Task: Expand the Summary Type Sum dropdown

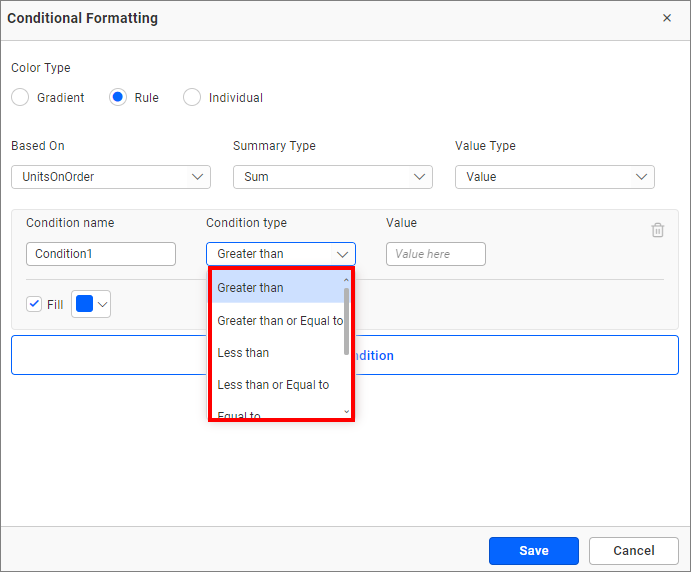Action: pyautogui.click(x=333, y=177)
